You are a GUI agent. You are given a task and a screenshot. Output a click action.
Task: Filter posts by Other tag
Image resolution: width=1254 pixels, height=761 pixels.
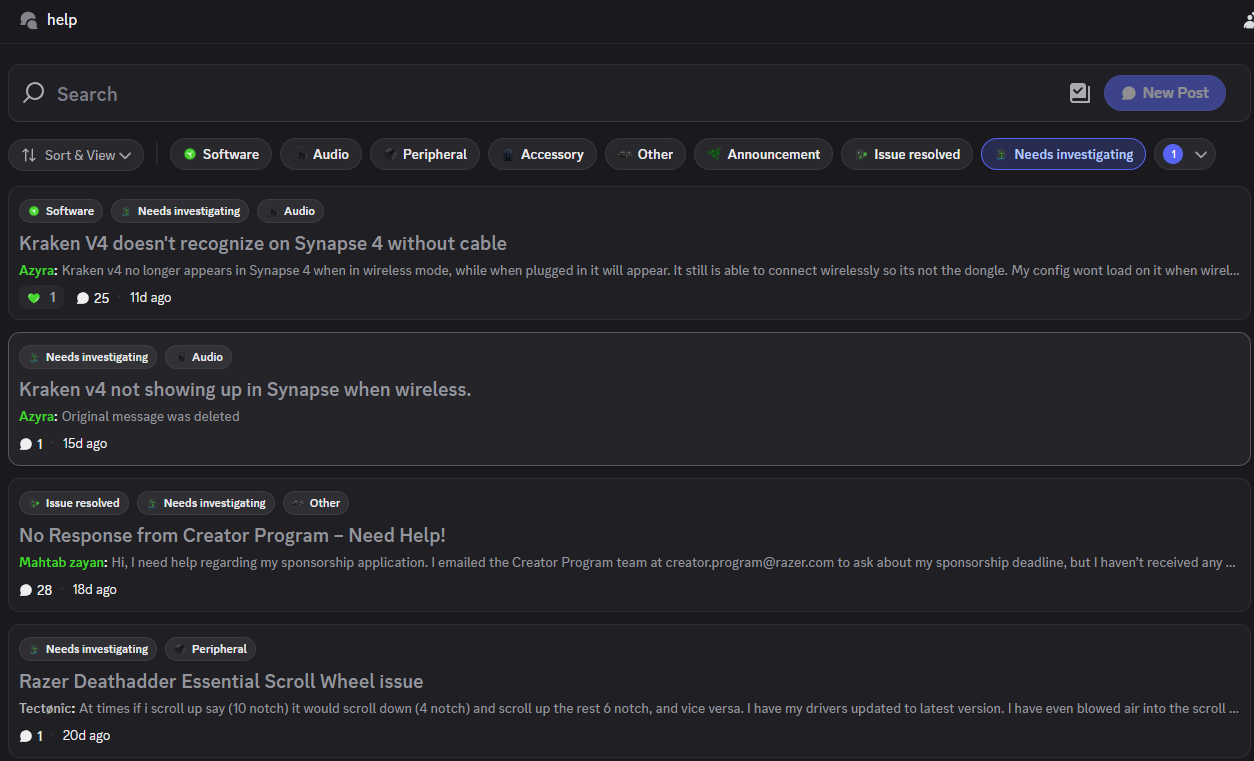[645, 154]
